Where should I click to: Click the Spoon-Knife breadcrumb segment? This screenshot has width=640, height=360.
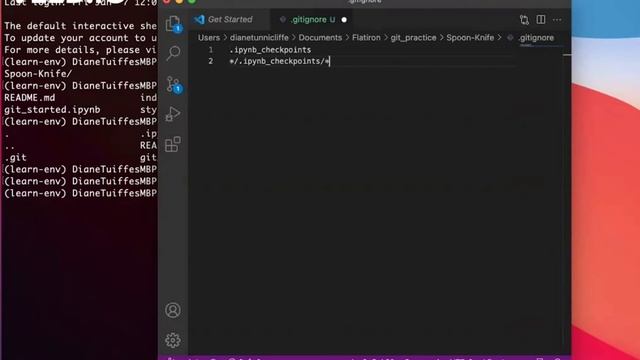pos(470,38)
